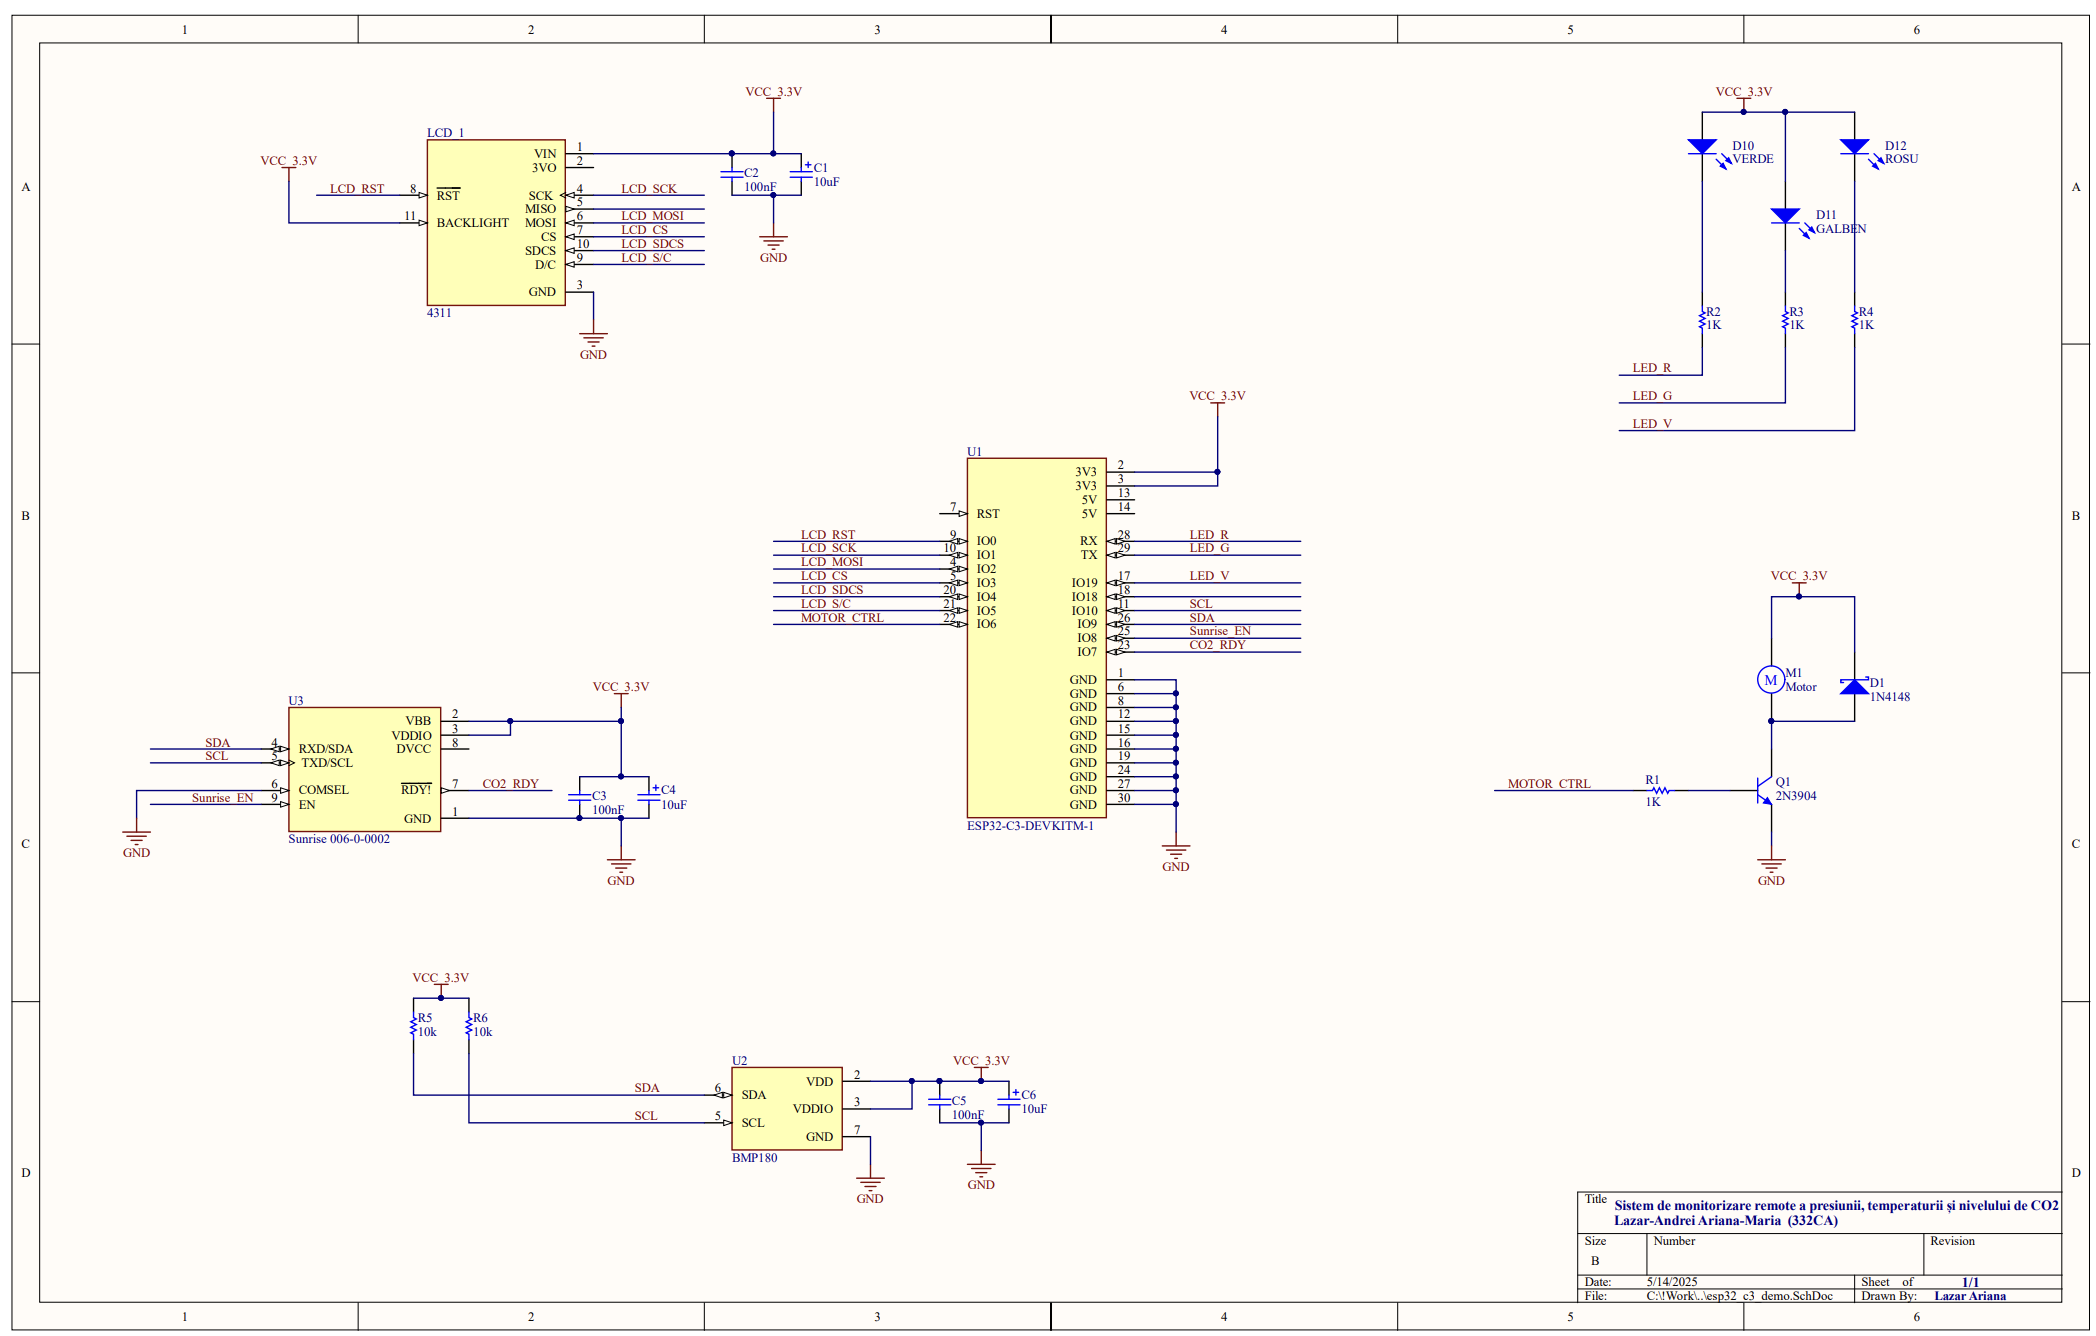2096x1336 pixels.
Task: Click the Date field showing 5/14/2025
Action: [1671, 1281]
